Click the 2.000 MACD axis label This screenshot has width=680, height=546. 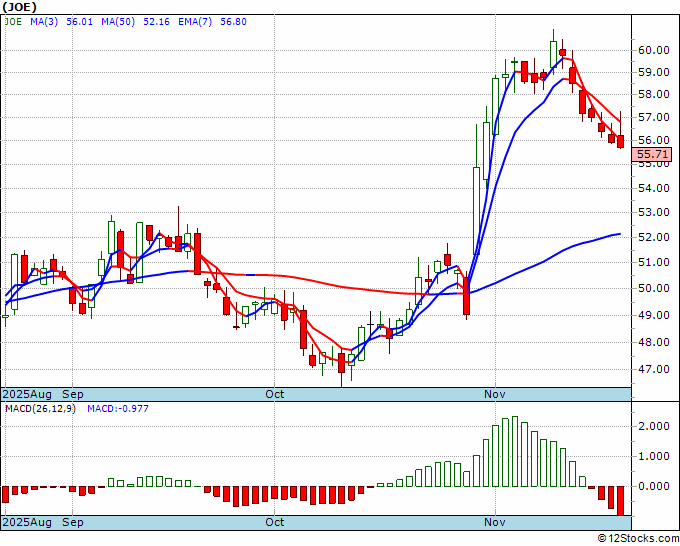point(654,426)
